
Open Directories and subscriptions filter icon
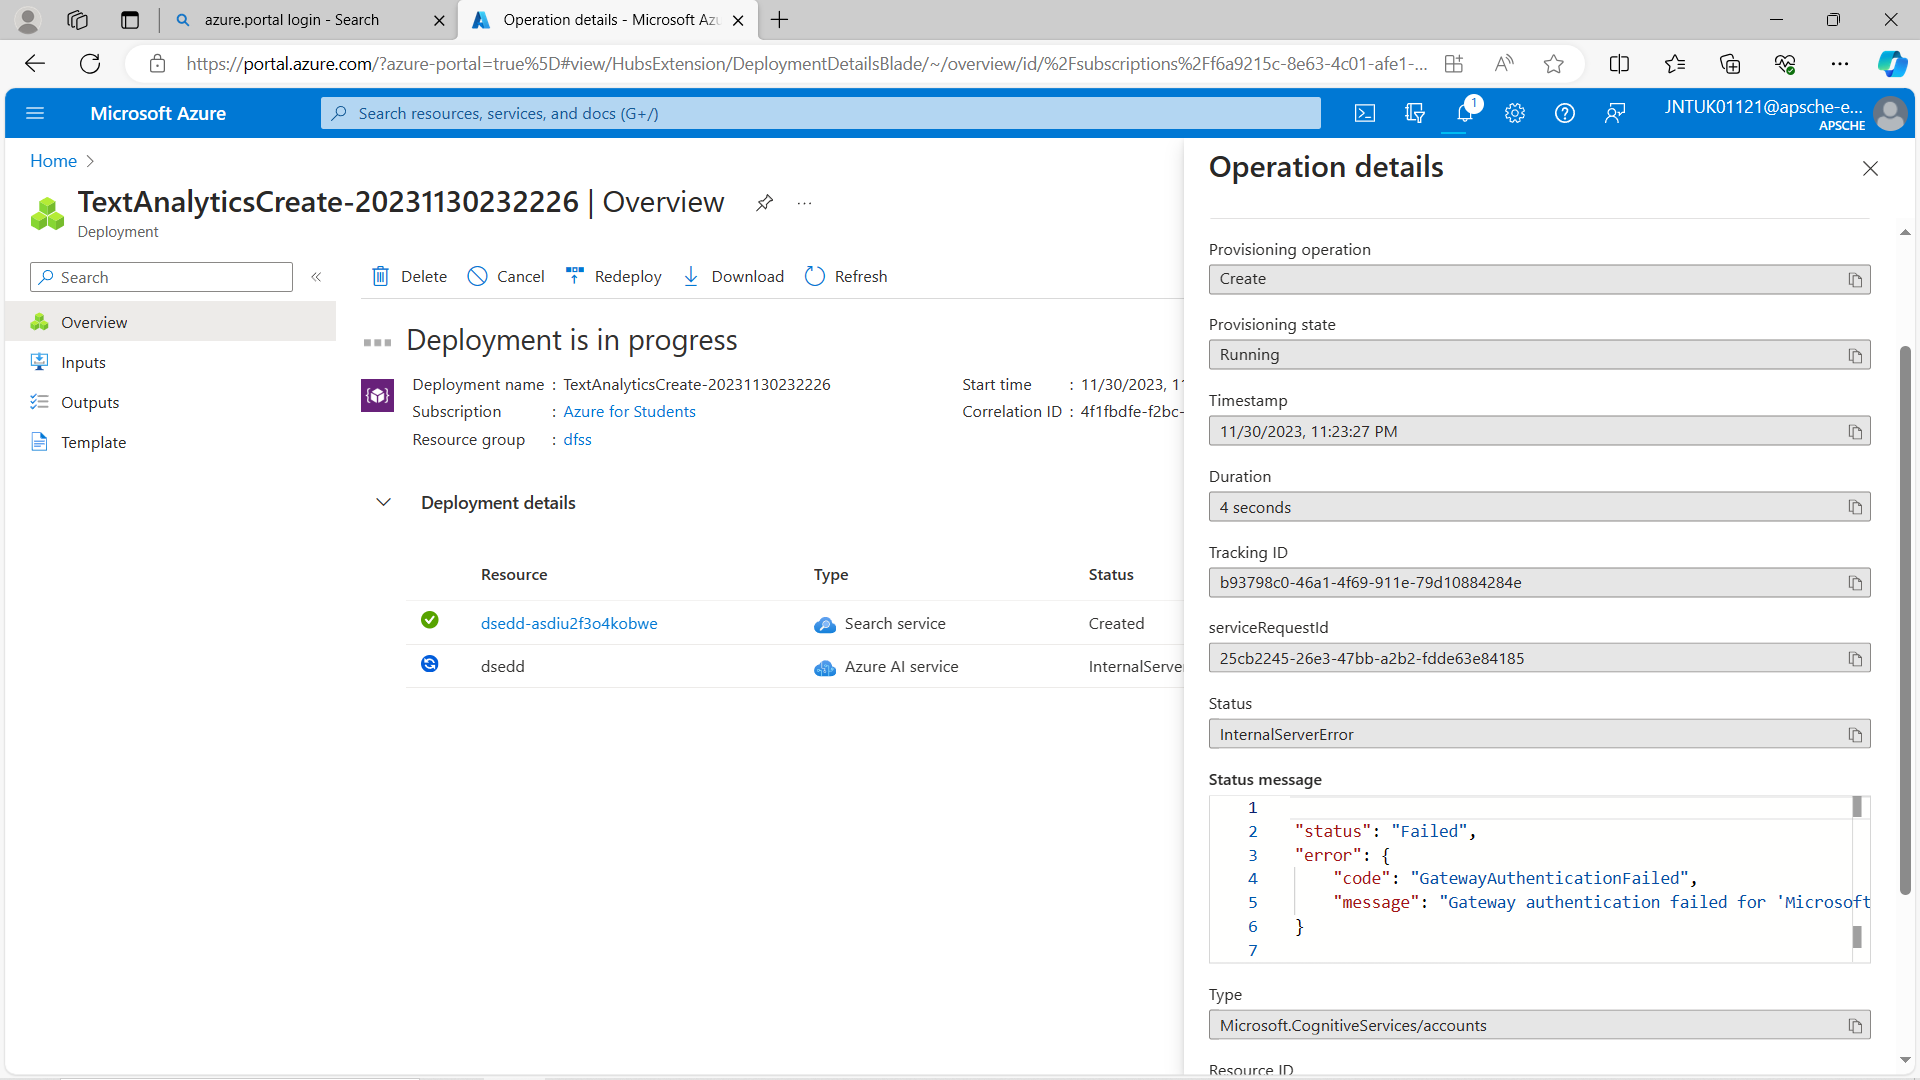[1415, 113]
